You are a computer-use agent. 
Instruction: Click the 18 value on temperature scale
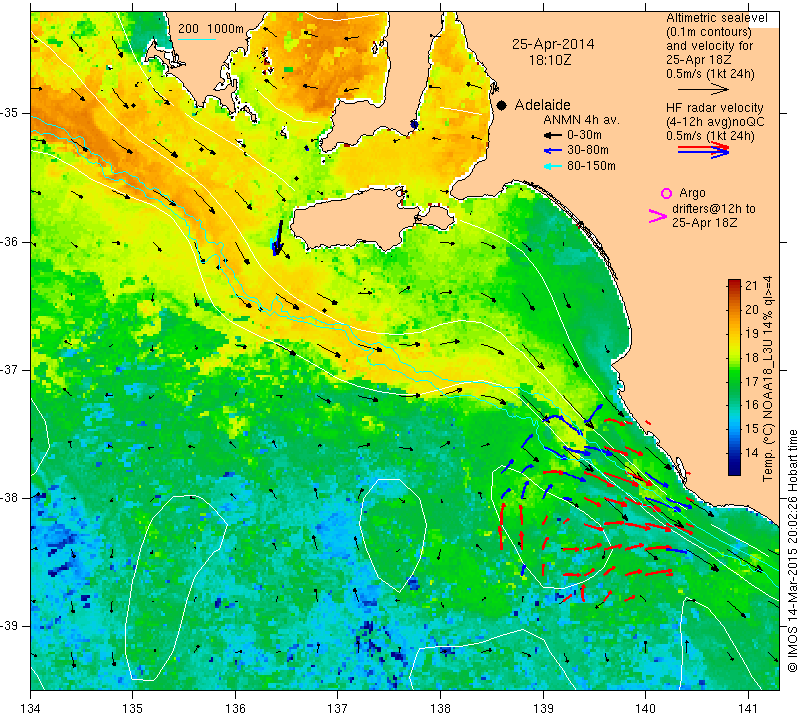point(752,357)
